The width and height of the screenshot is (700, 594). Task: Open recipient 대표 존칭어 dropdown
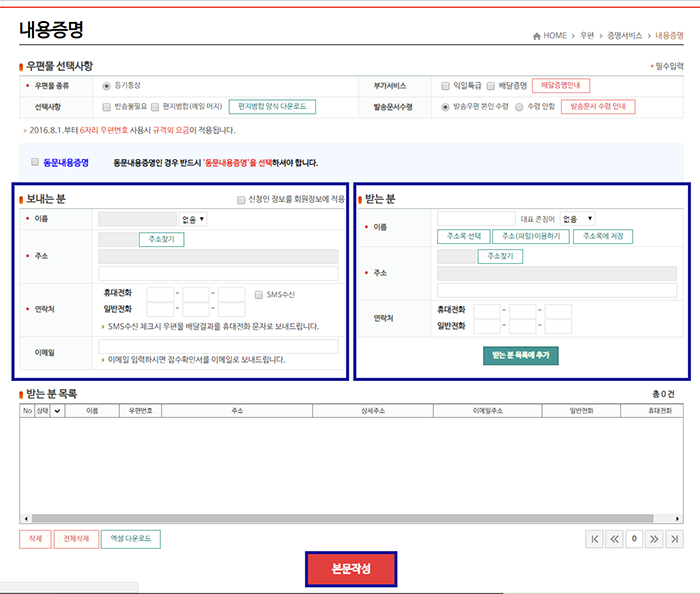578,219
